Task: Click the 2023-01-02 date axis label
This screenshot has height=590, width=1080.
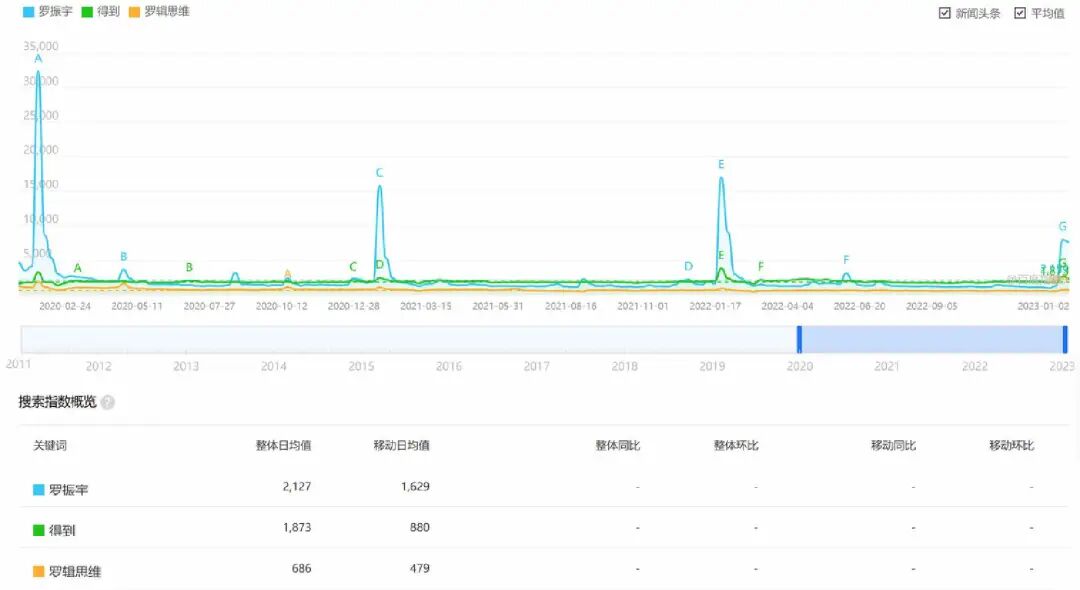Action: click(x=1043, y=306)
